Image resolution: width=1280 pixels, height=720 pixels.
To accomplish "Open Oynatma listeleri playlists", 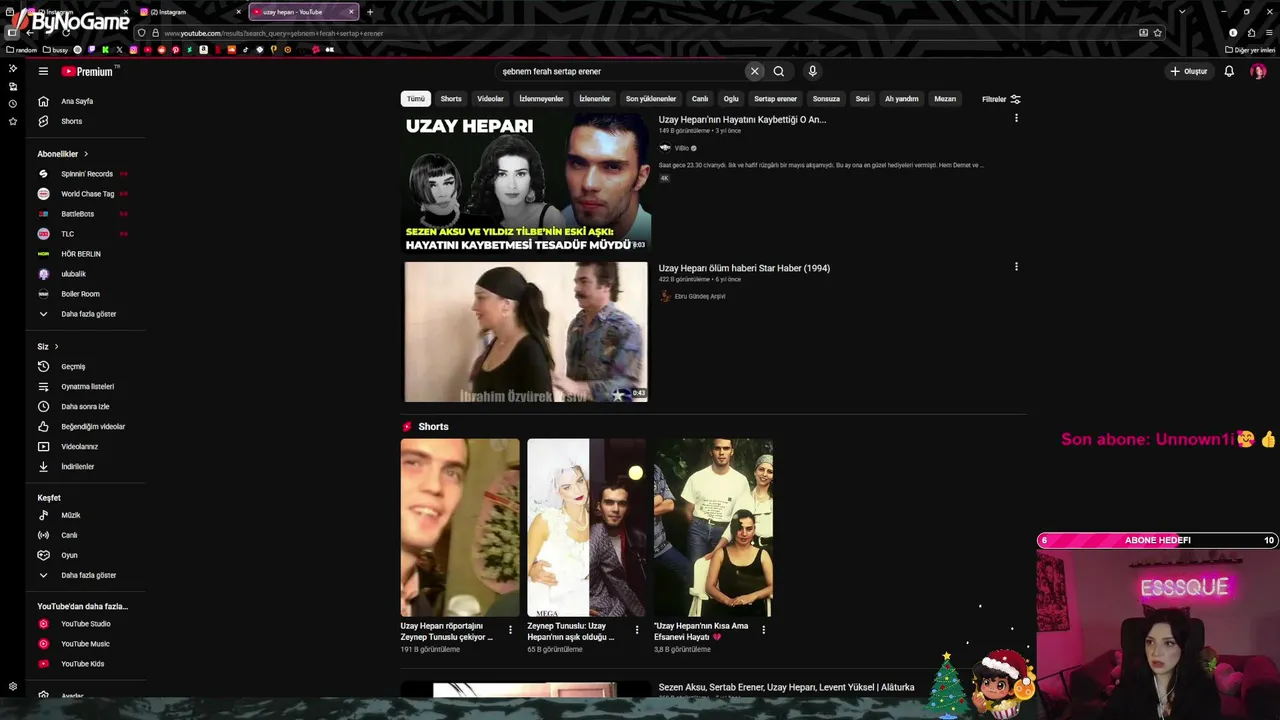I will pyautogui.click(x=85, y=387).
